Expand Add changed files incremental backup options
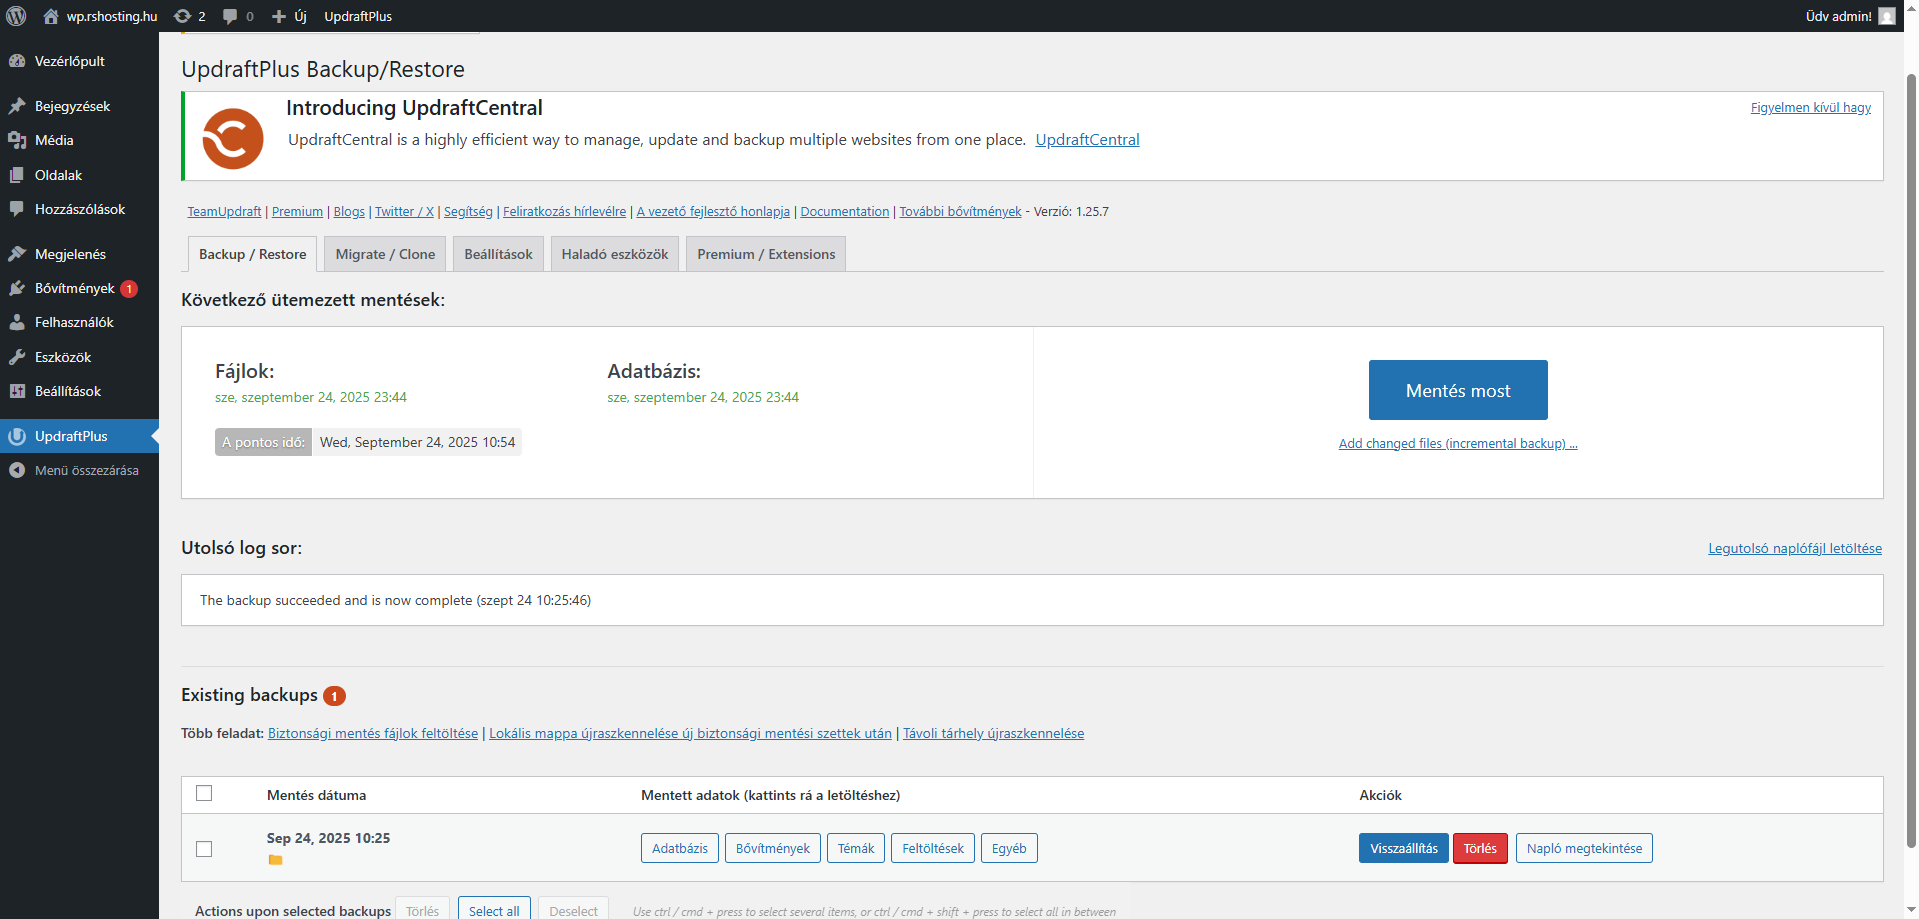 (x=1457, y=443)
